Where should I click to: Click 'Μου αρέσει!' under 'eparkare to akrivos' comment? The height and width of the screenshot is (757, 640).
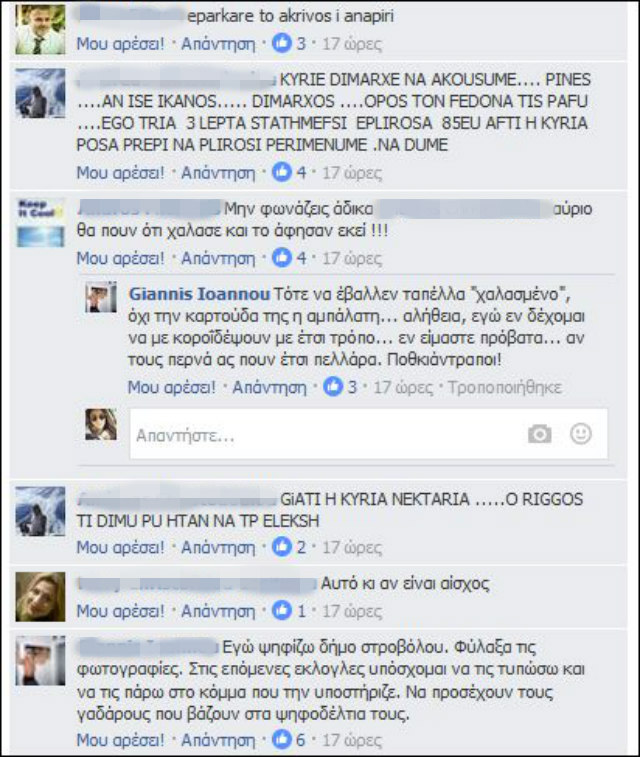(x=121, y=44)
